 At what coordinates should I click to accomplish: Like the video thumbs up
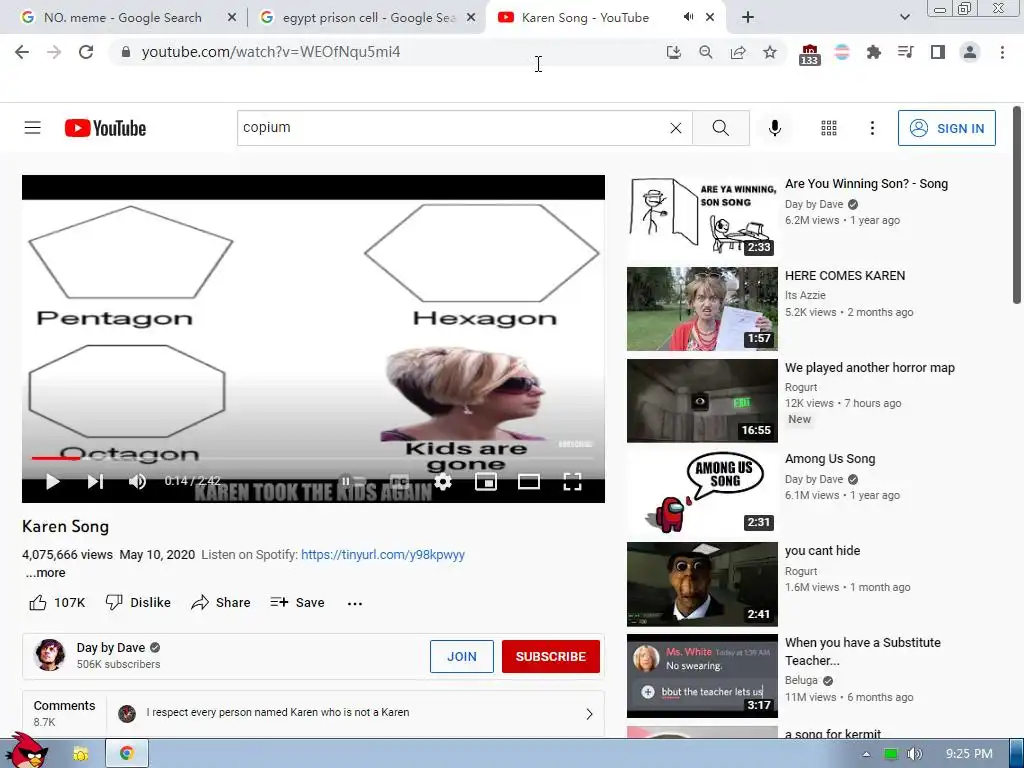(57, 602)
